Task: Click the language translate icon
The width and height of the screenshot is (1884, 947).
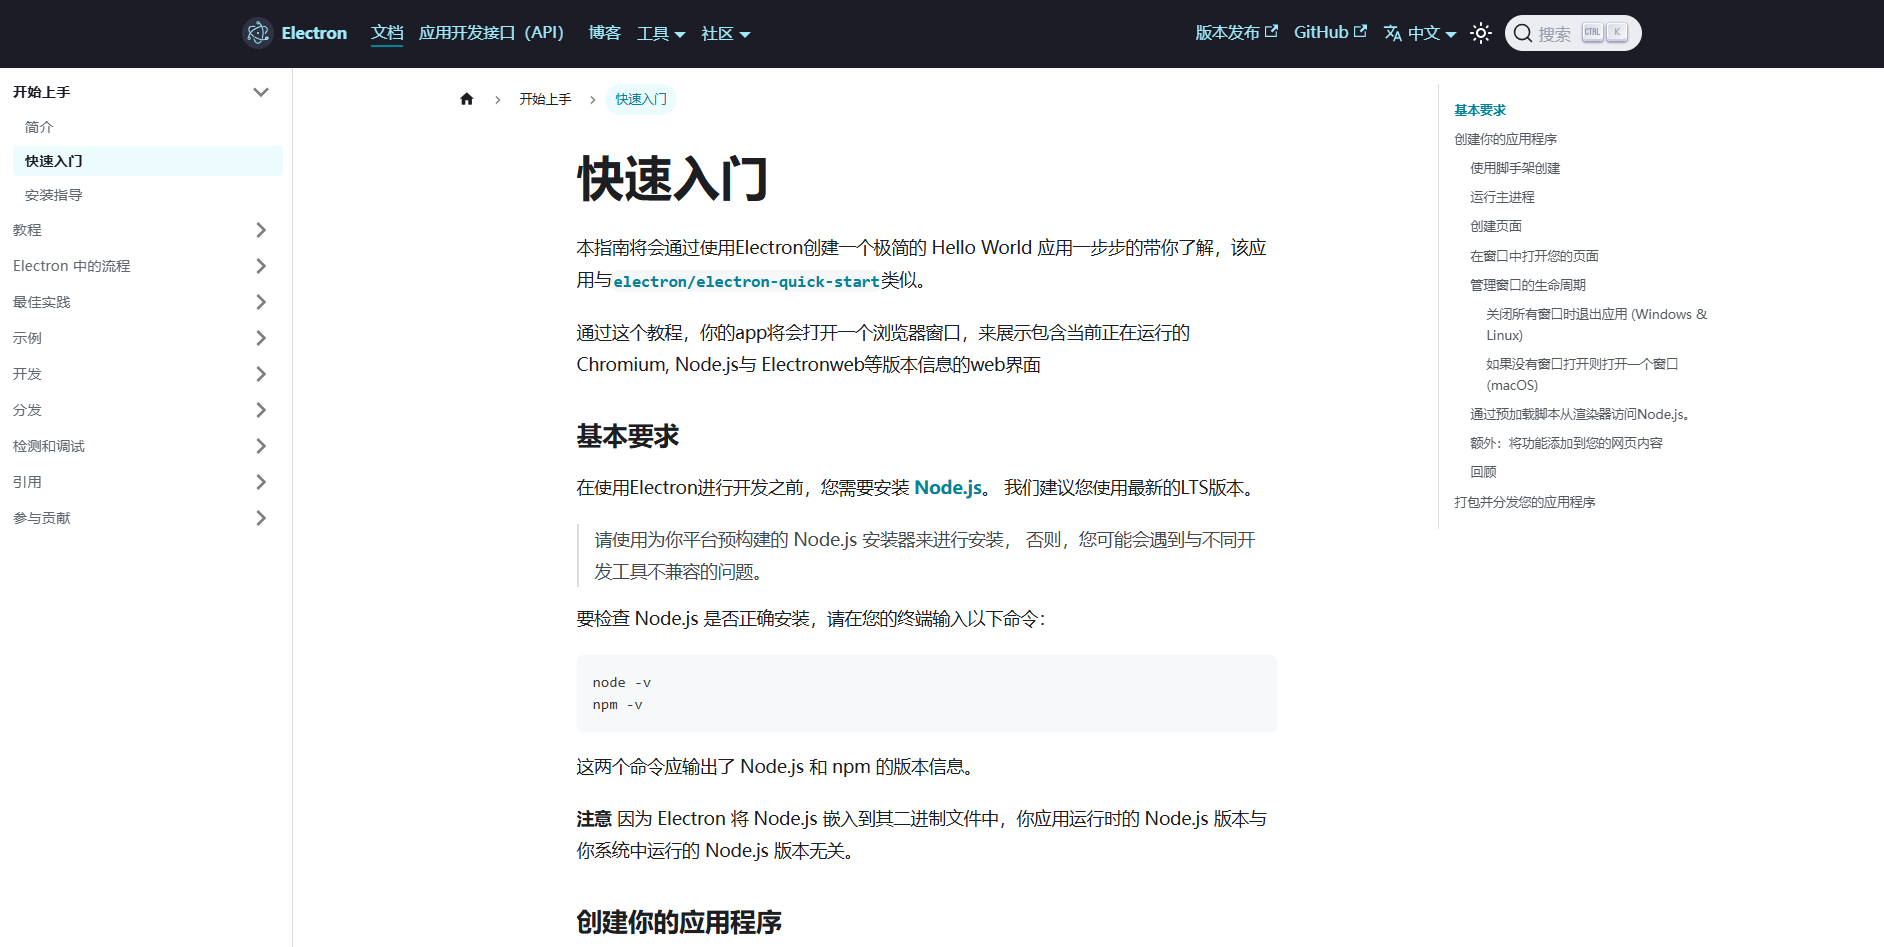Action: [1393, 33]
